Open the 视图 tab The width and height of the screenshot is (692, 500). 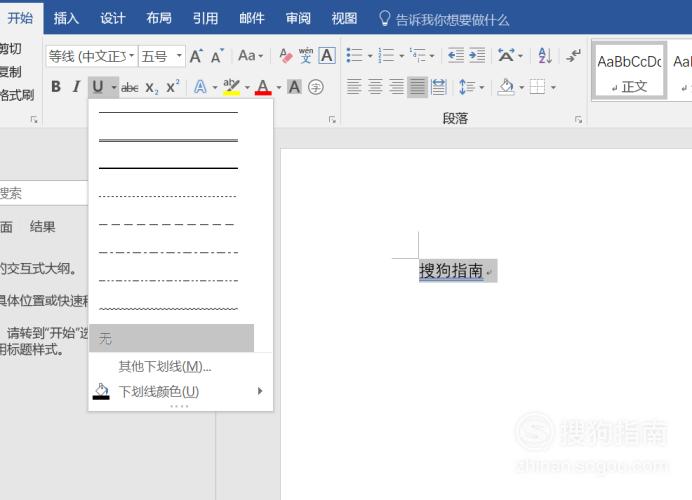coord(344,18)
